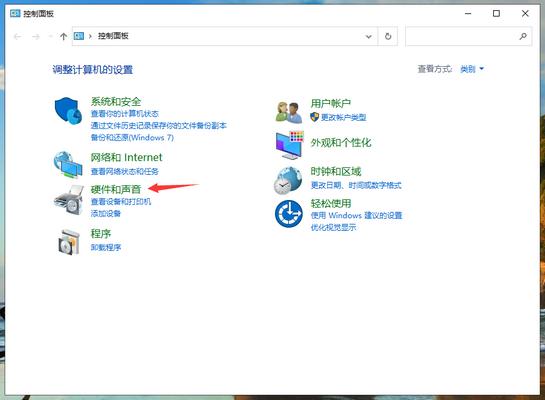This screenshot has height=400, width=545.
Task: Click 控制面板 in the address breadcrumb
Action: click(x=113, y=36)
